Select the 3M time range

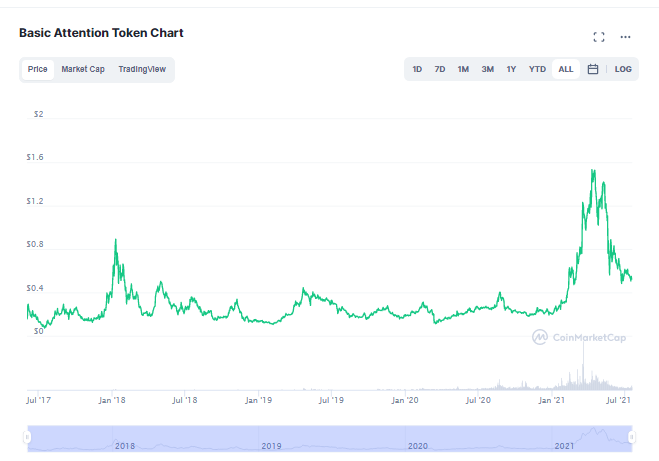pyautogui.click(x=488, y=69)
